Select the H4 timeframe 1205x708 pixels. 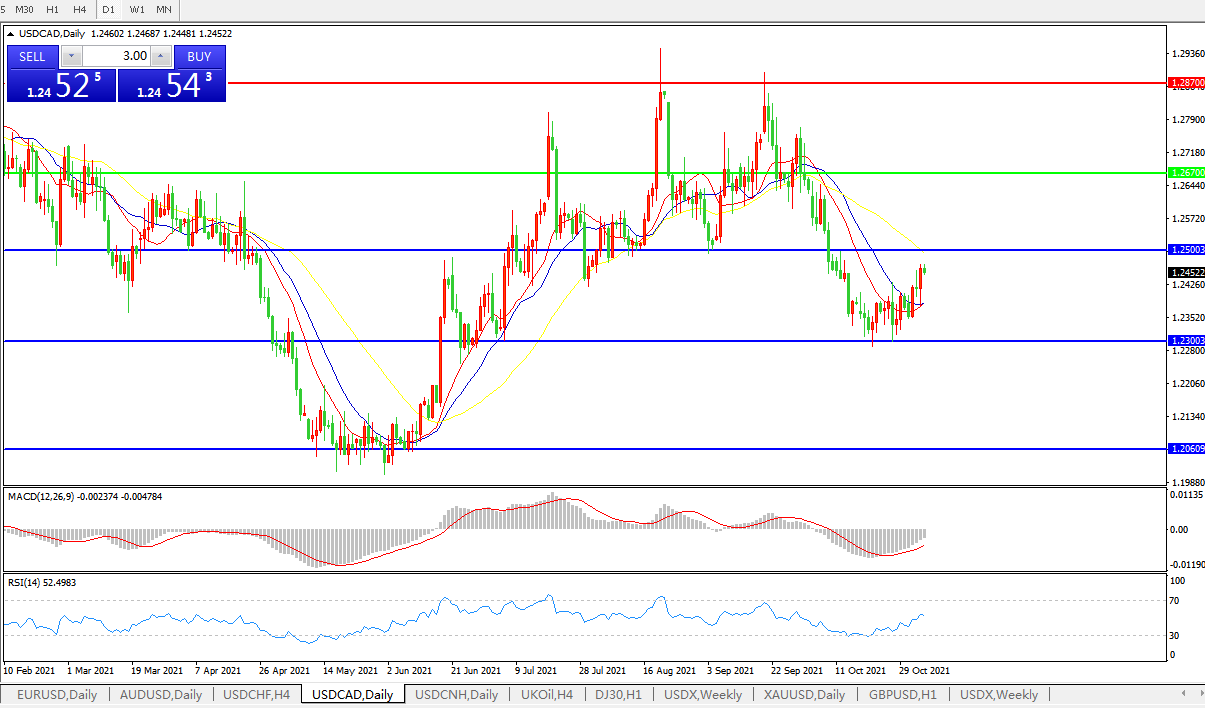pyautogui.click(x=79, y=9)
